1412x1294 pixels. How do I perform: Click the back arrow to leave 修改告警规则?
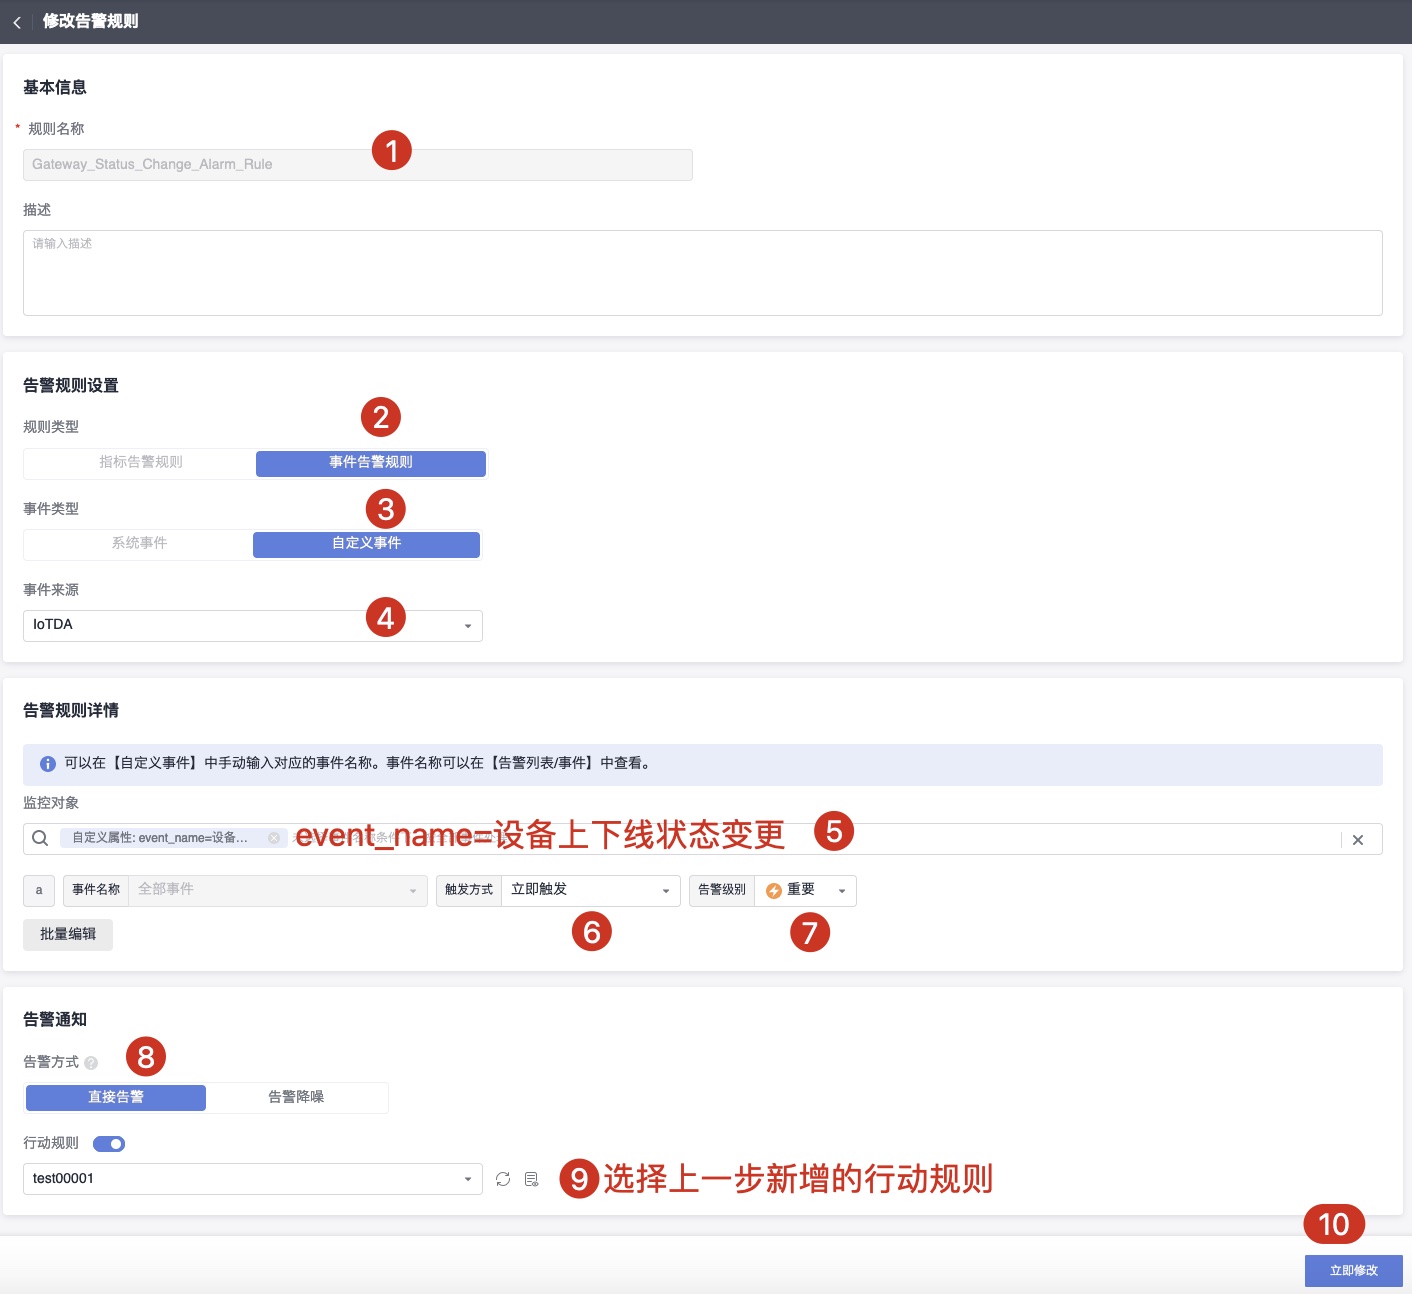pyautogui.click(x=17, y=22)
